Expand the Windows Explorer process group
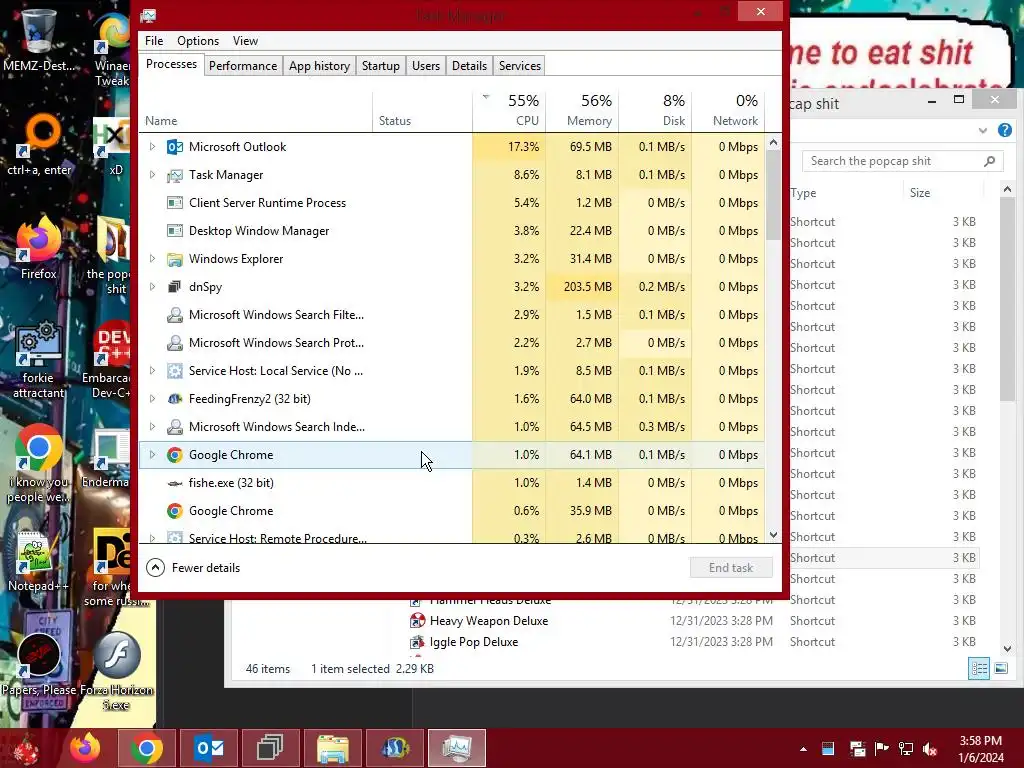 coord(152,259)
